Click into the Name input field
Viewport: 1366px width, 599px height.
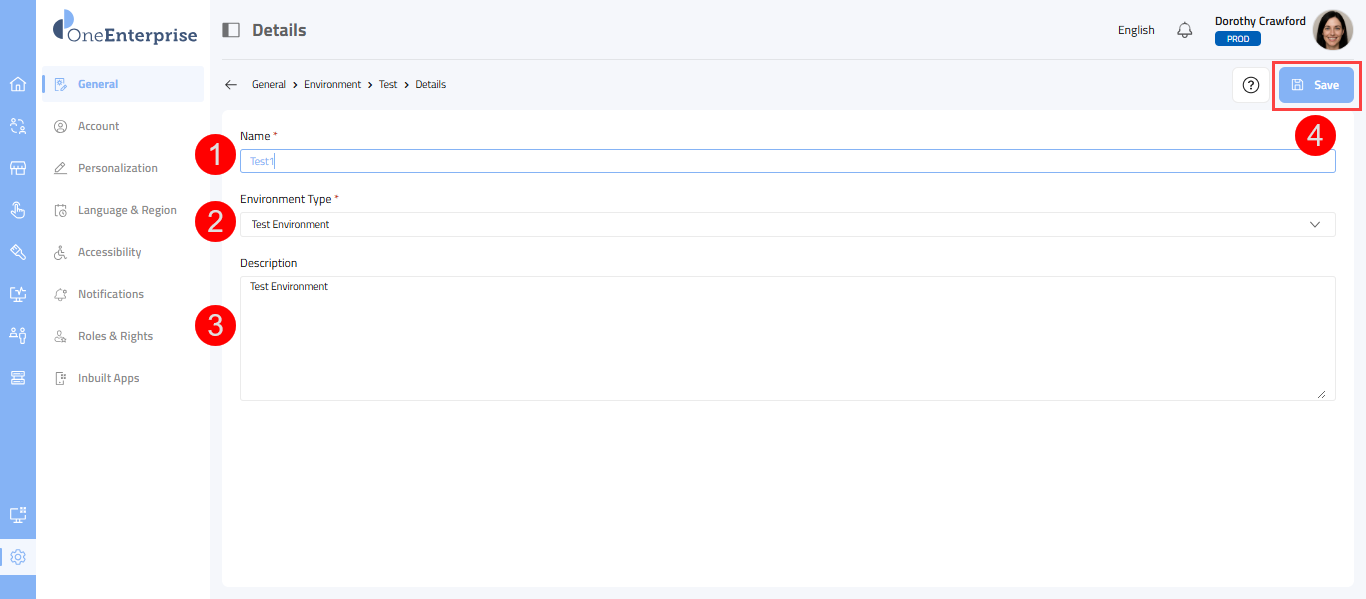(787, 161)
